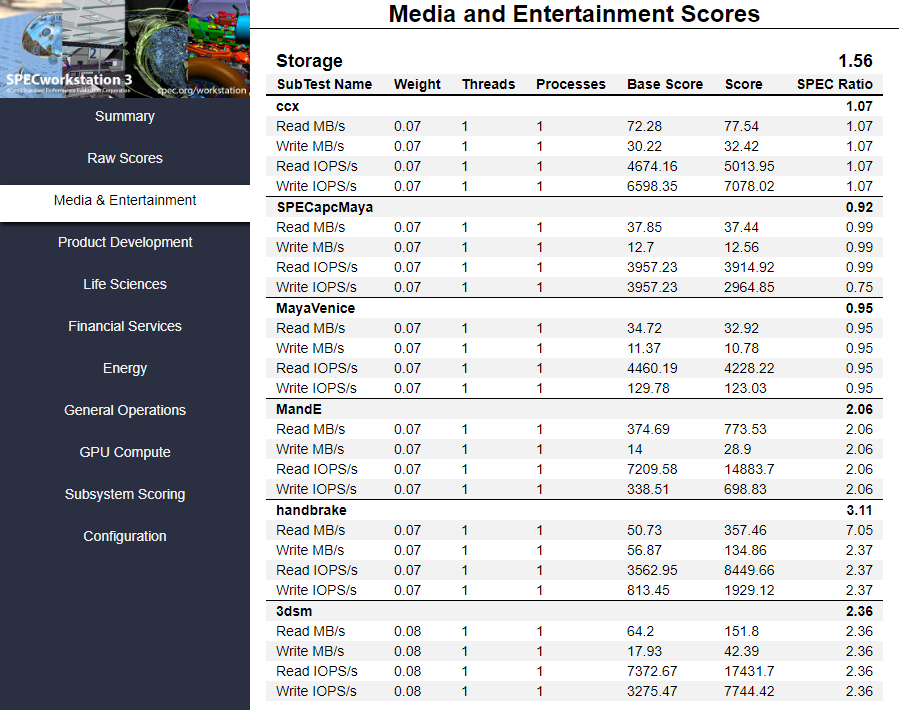Click MayaVenice score 4228.22
This screenshot has height=710, width=899.
749,368
